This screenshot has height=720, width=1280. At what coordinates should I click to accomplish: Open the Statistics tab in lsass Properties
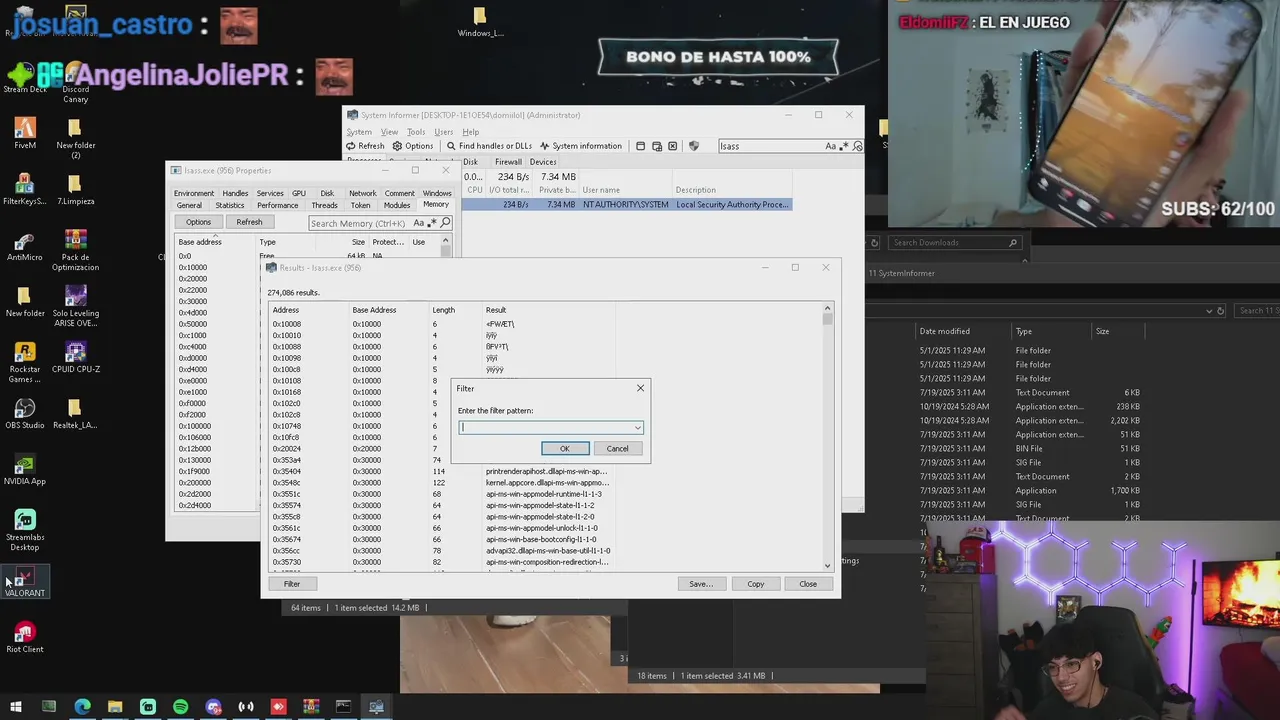click(x=229, y=205)
